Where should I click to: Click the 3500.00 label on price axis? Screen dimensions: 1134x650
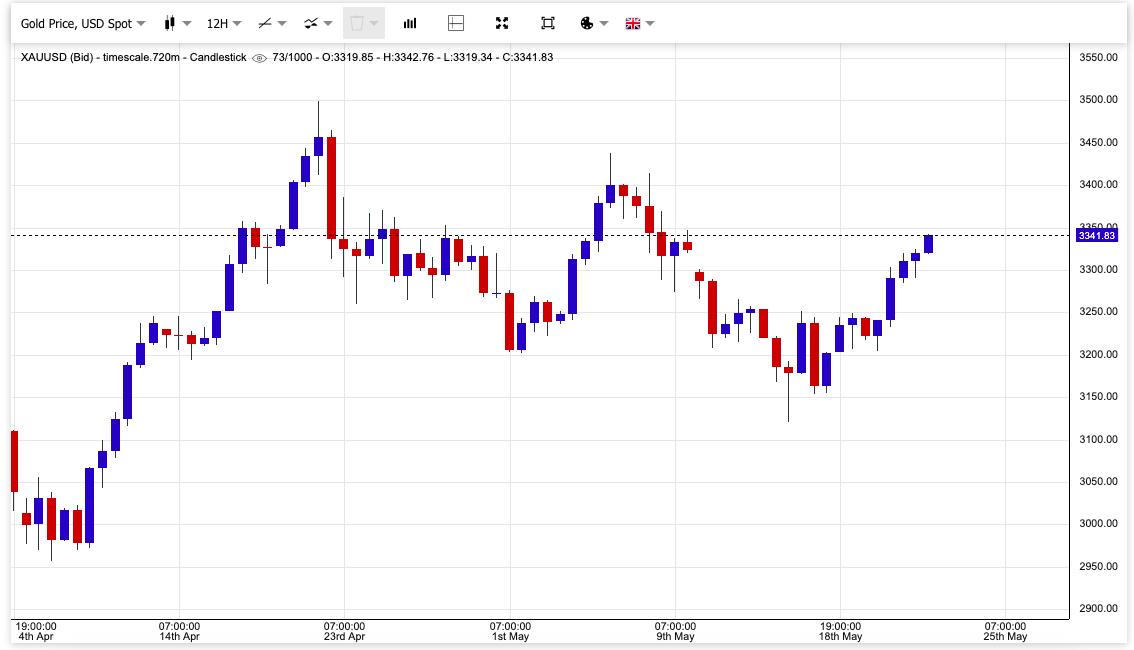(1098, 100)
